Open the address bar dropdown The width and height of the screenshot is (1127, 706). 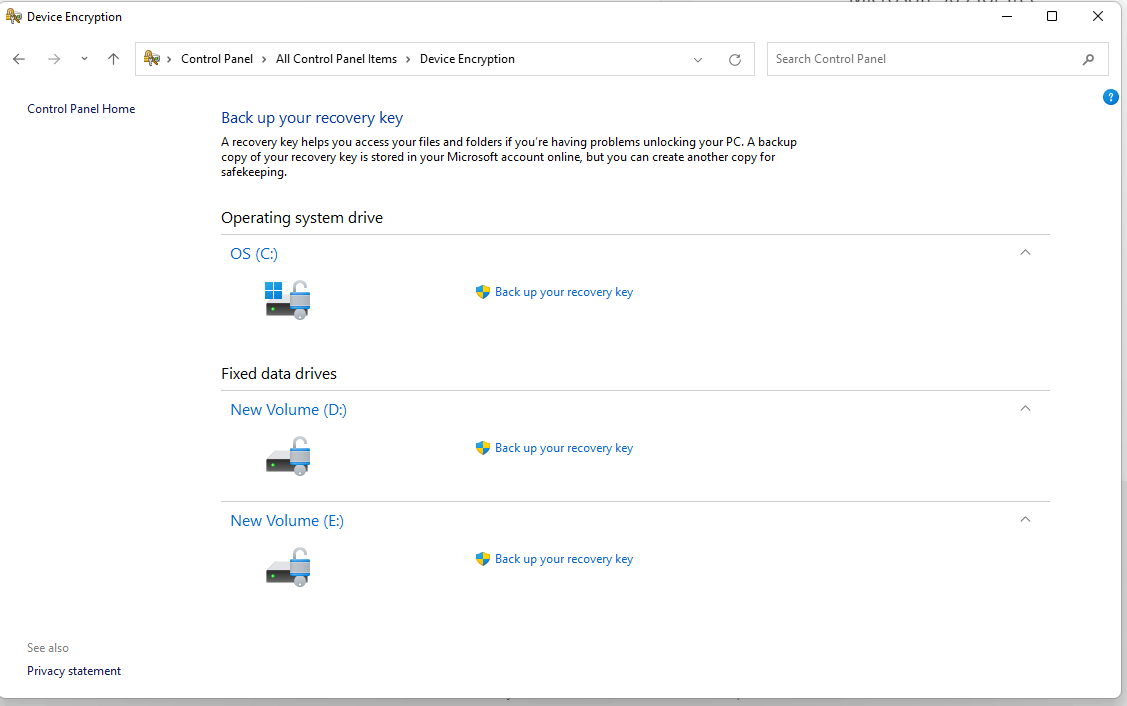[x=698, y=59]
